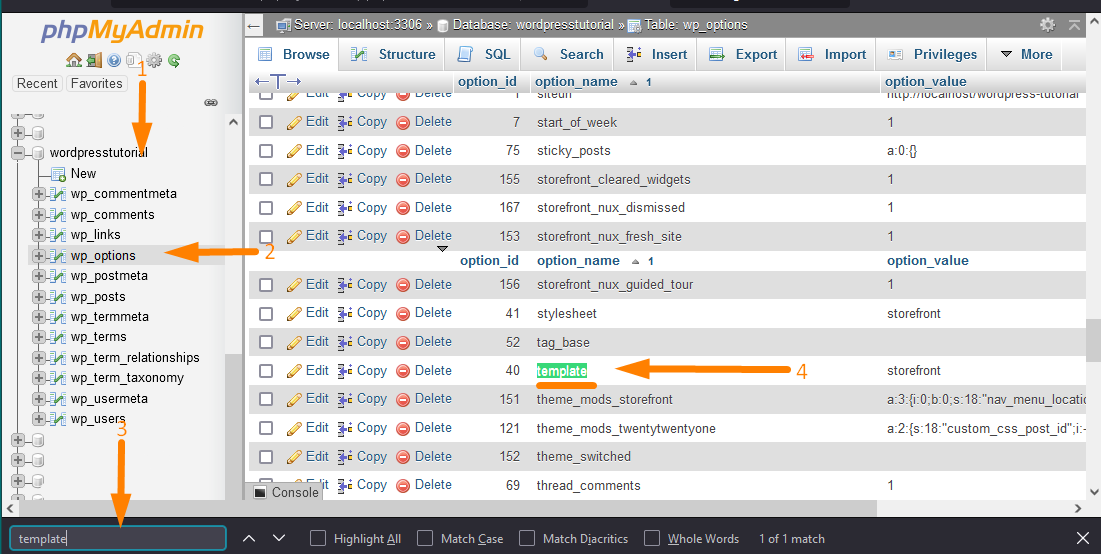Click the copy icon on start_of_week row
Screen dimensions: 1101x554
[x=345, y=122]
